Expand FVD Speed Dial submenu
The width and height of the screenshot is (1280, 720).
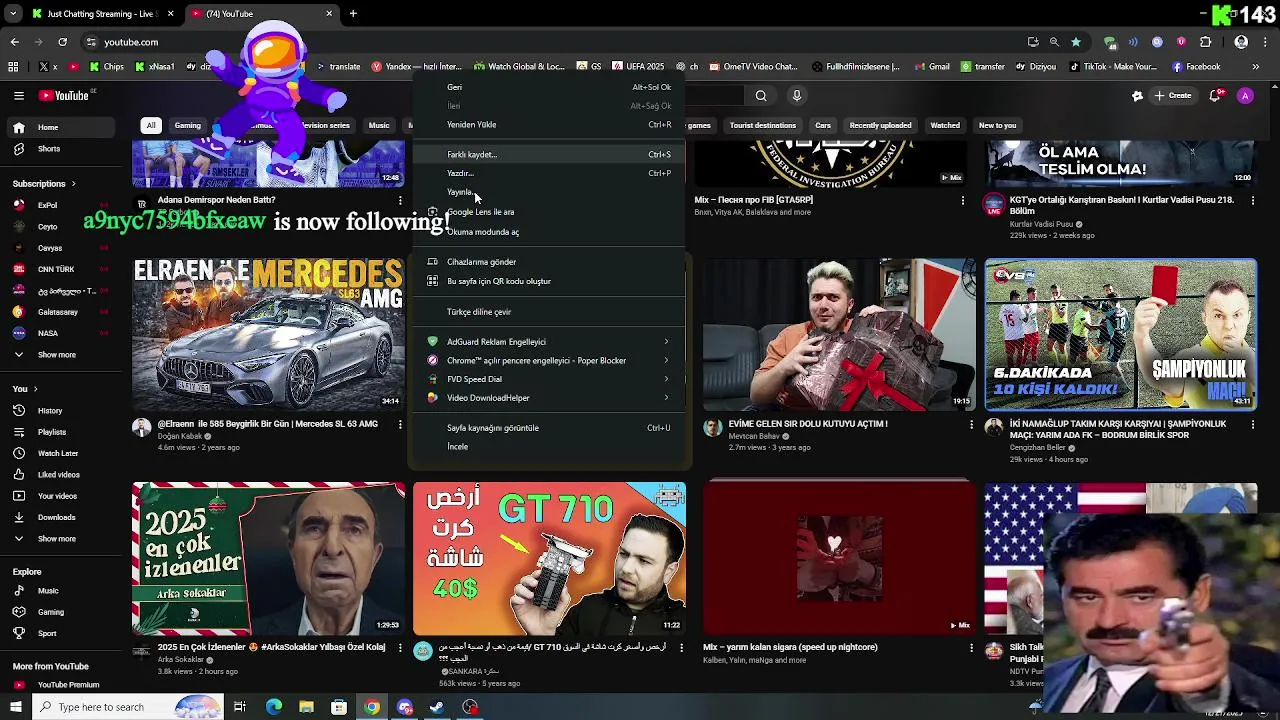point(549,379)
